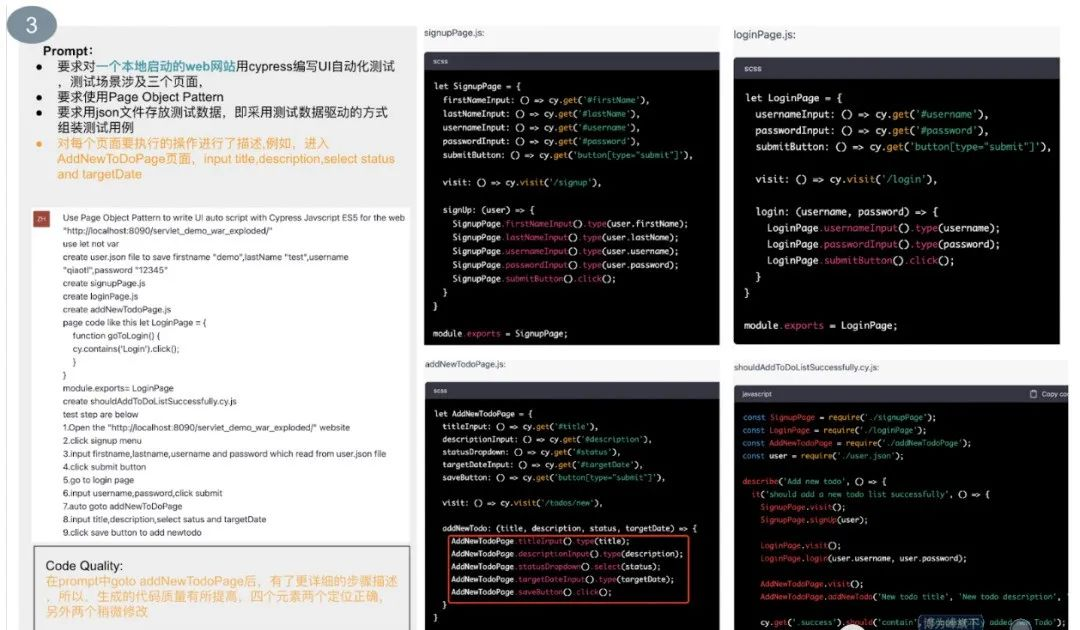Click the scss label on the LoginPage code block

point(752,68)
